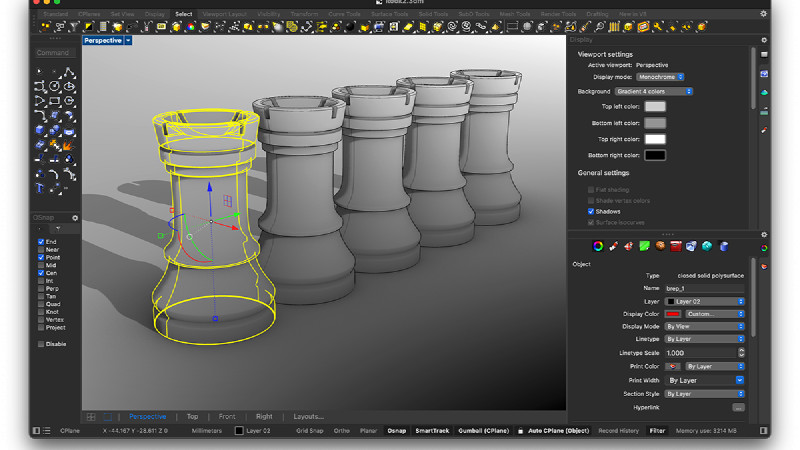Click the four-viewport layout icon at bottom

(x=90, y=416)
